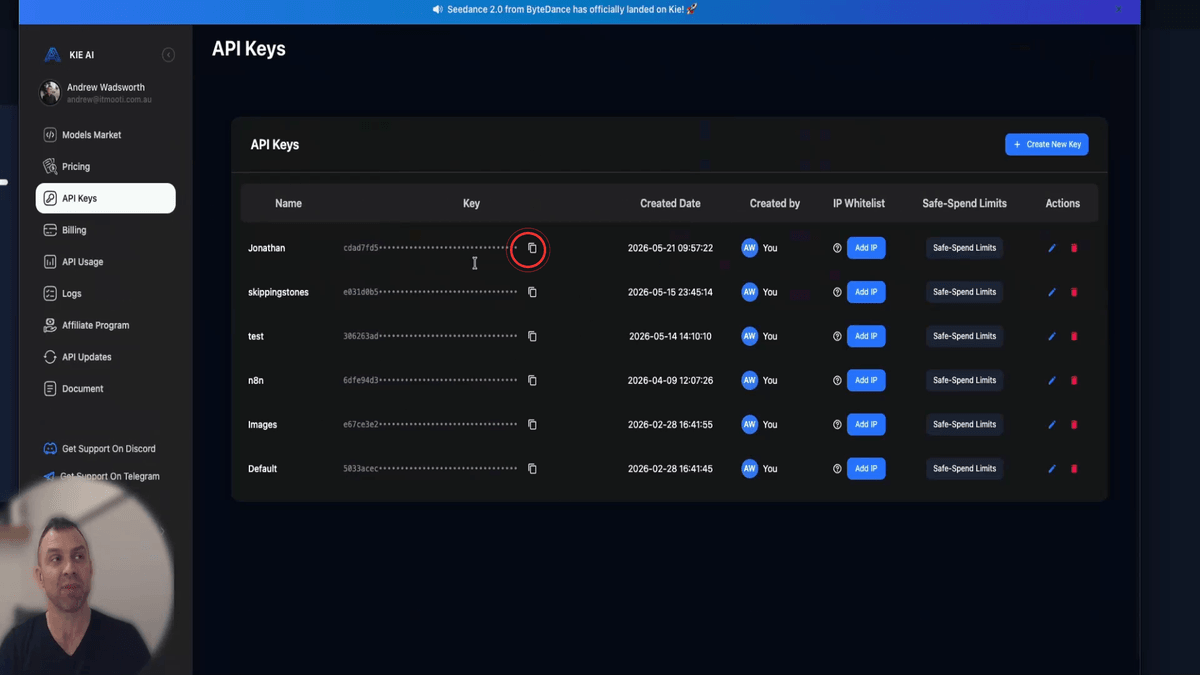Open IP whitelist help icon in Jonathan row
The height and width of the screenshot is (675, 1200).
pyautogui.click(x=837, y=248)
